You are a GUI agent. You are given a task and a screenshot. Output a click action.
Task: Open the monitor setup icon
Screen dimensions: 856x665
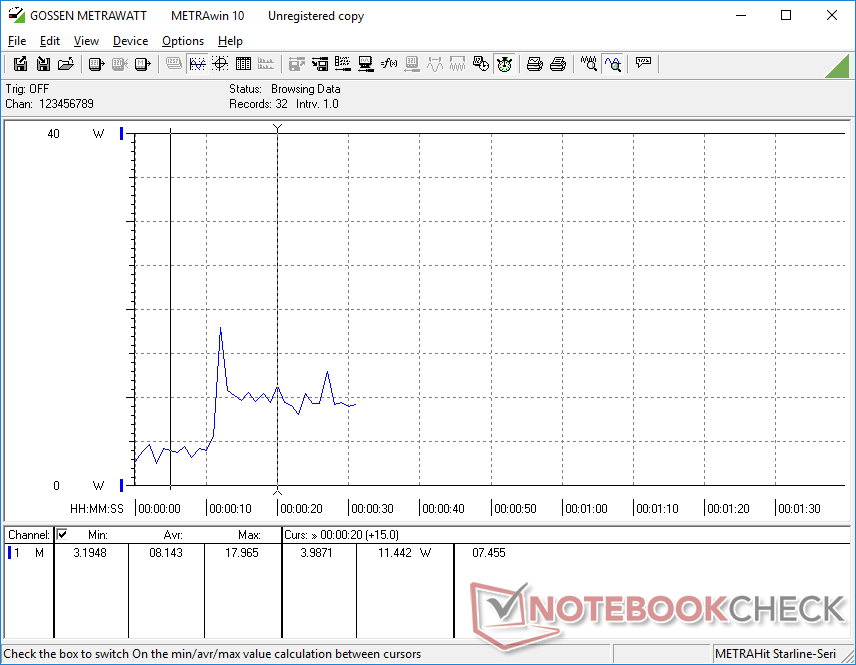[366, 64]
